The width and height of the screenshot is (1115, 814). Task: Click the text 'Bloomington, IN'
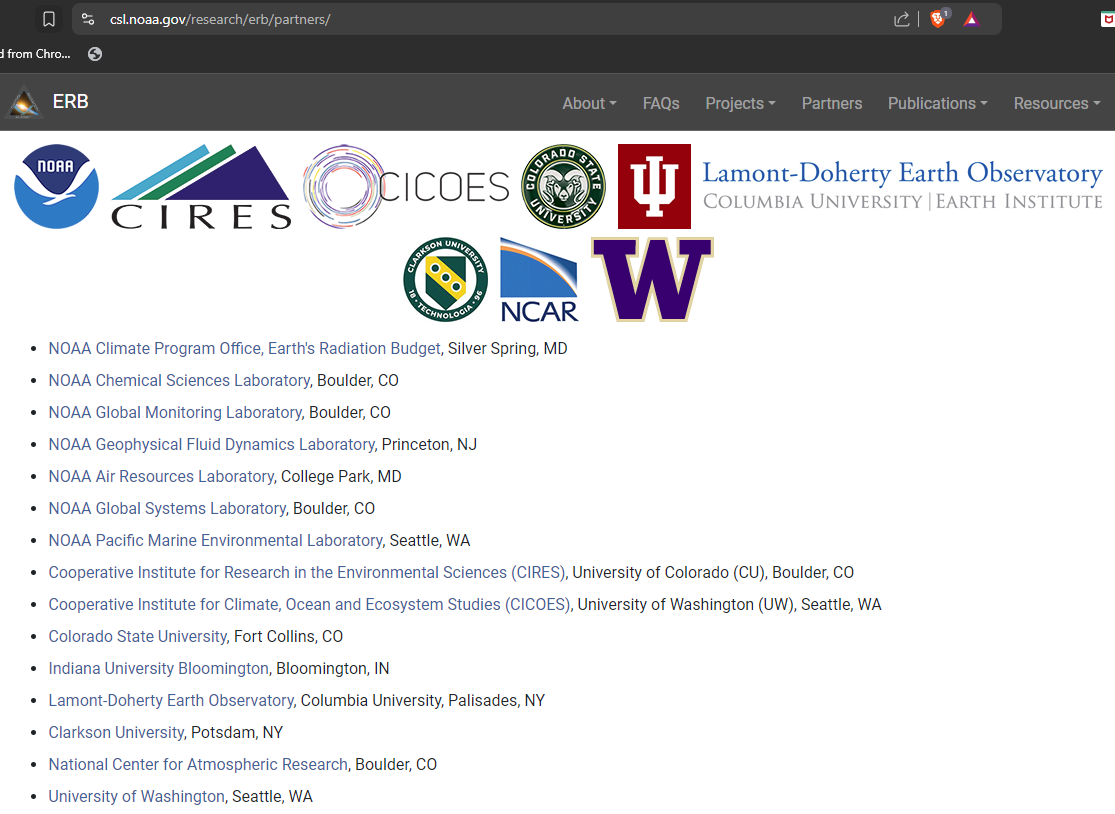333,668
